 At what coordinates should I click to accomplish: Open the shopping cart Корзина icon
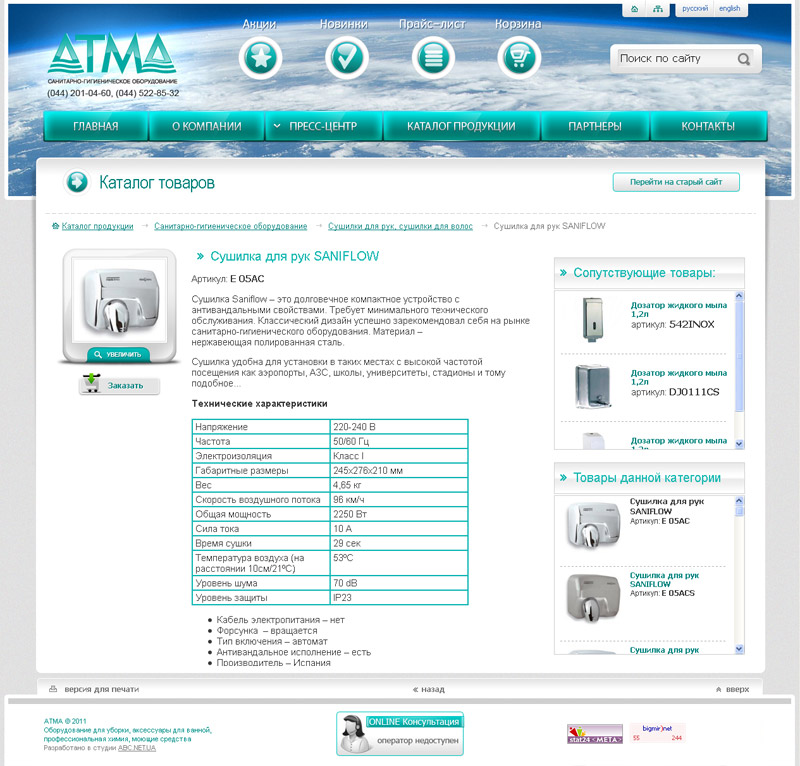pos(518,58)
